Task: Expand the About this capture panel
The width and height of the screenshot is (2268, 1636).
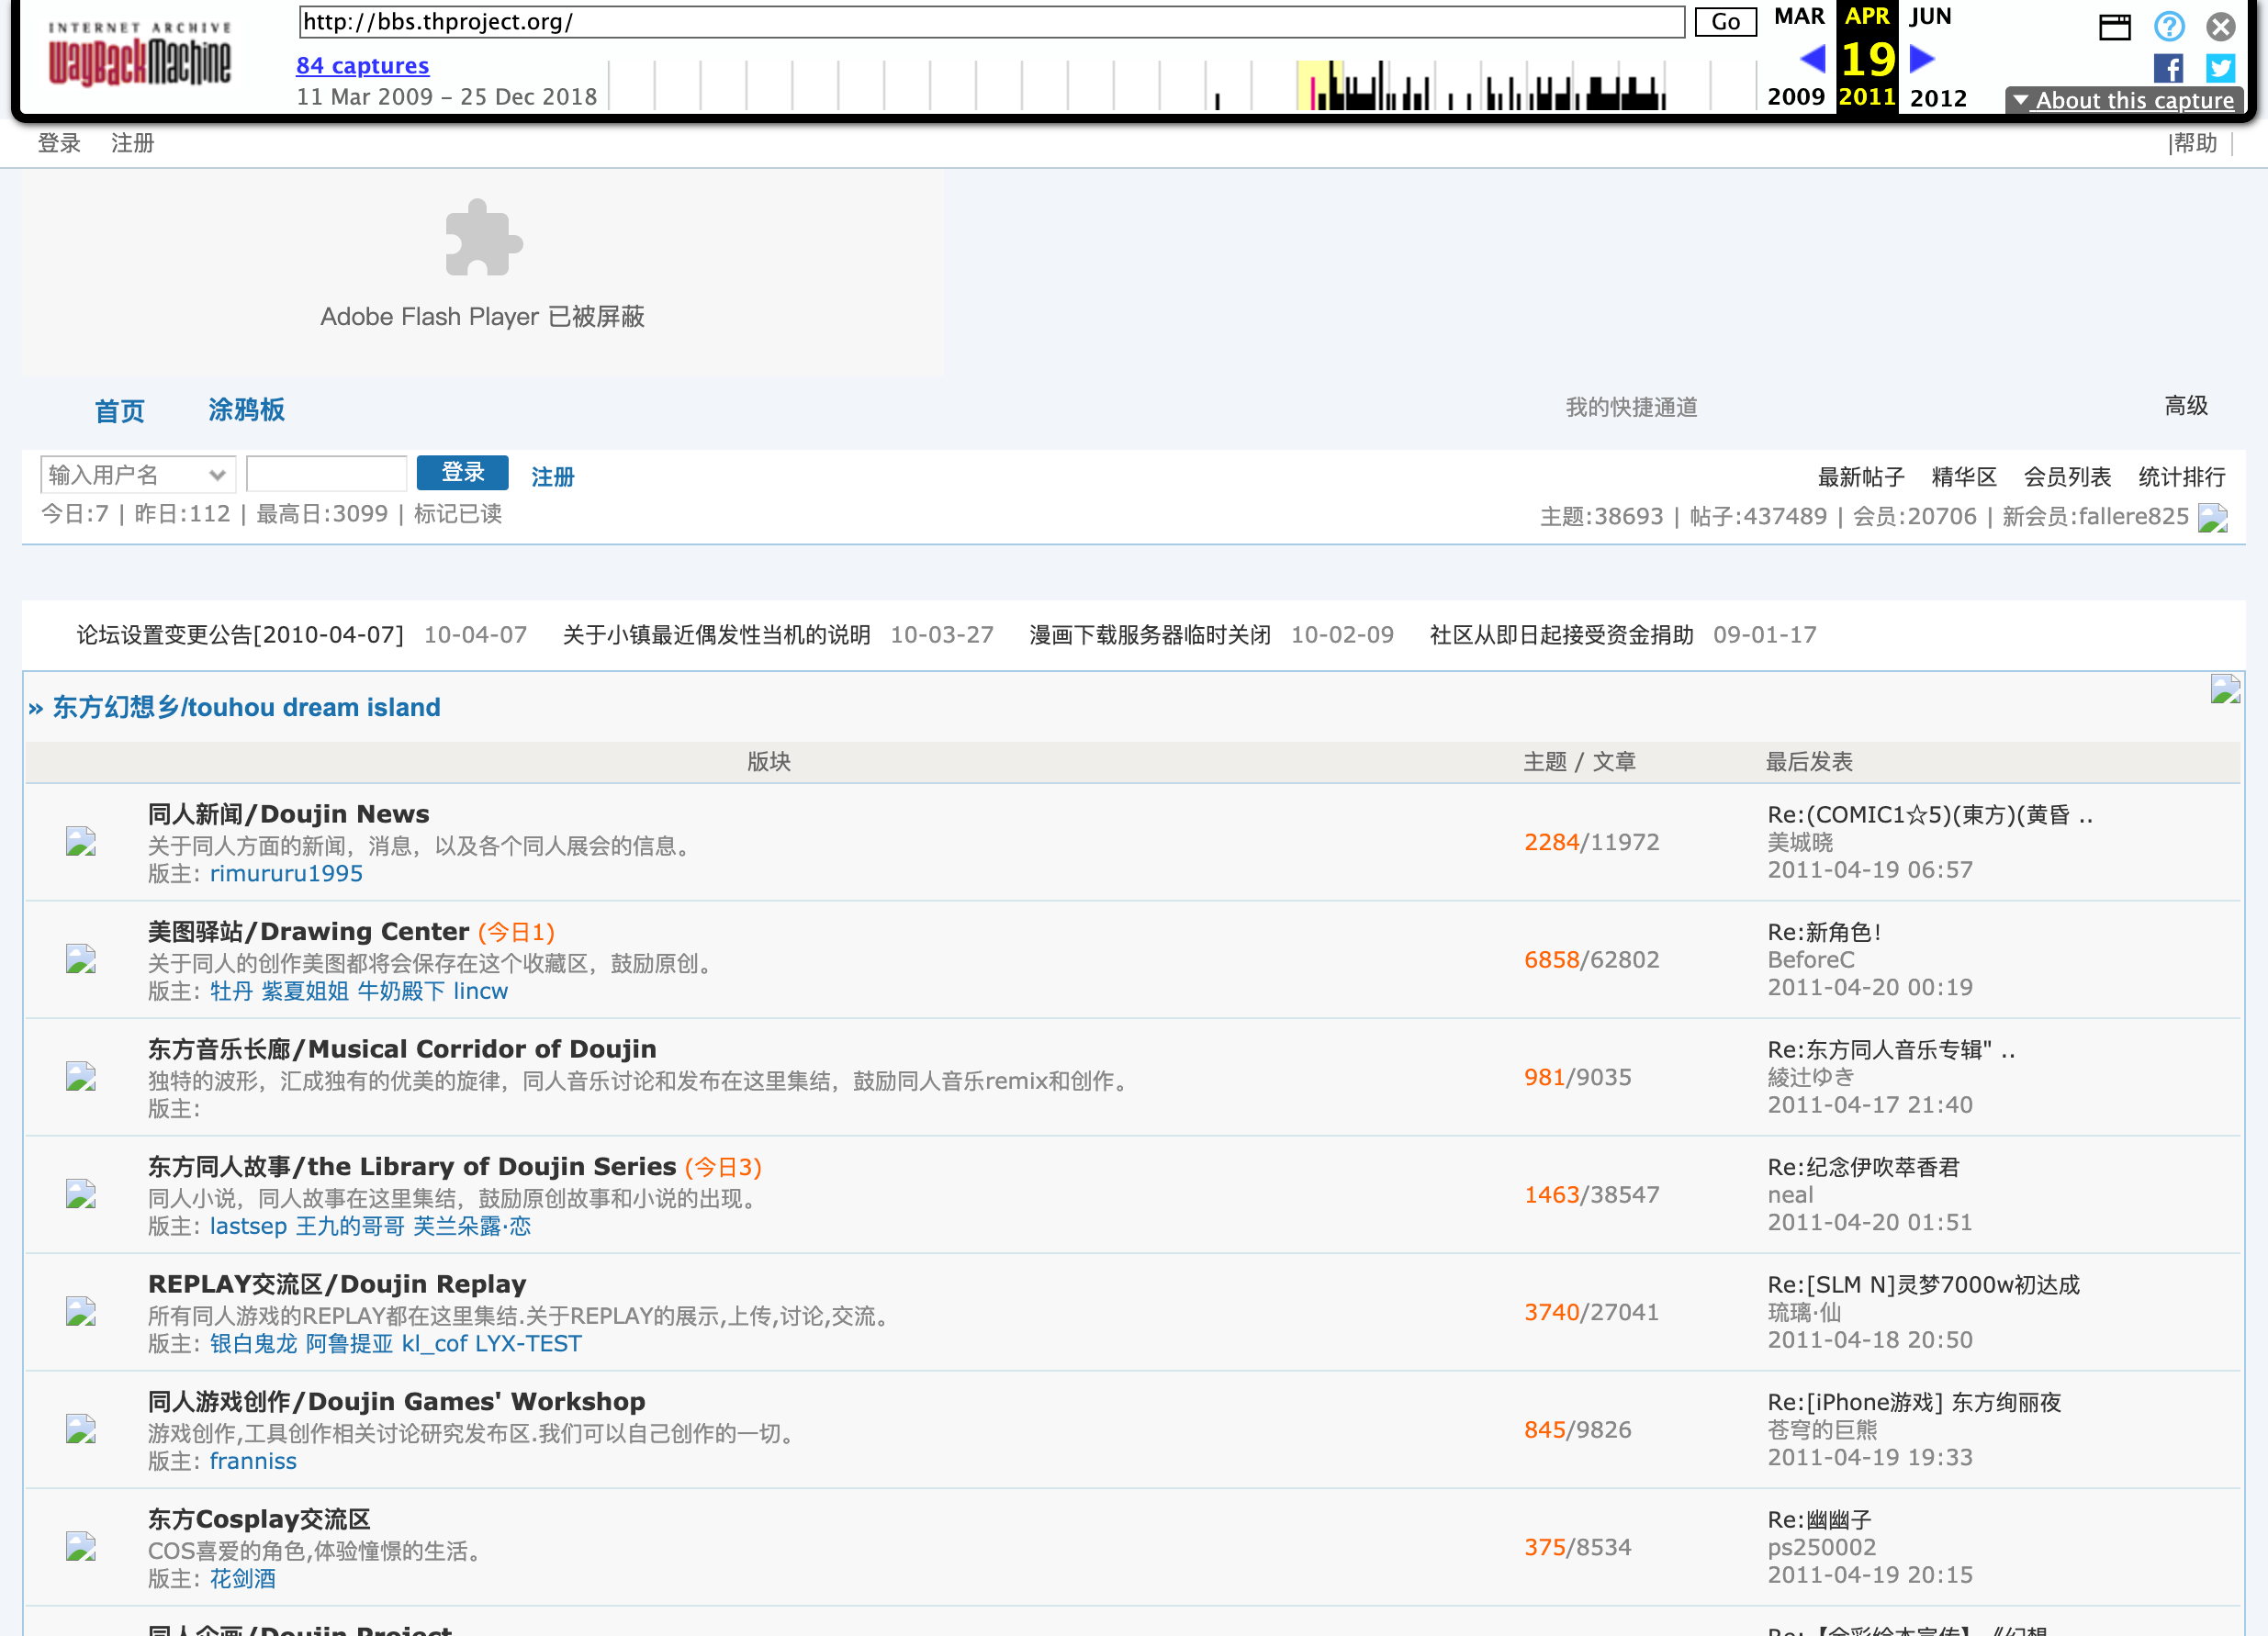Action: click(x=2124, y=100)
